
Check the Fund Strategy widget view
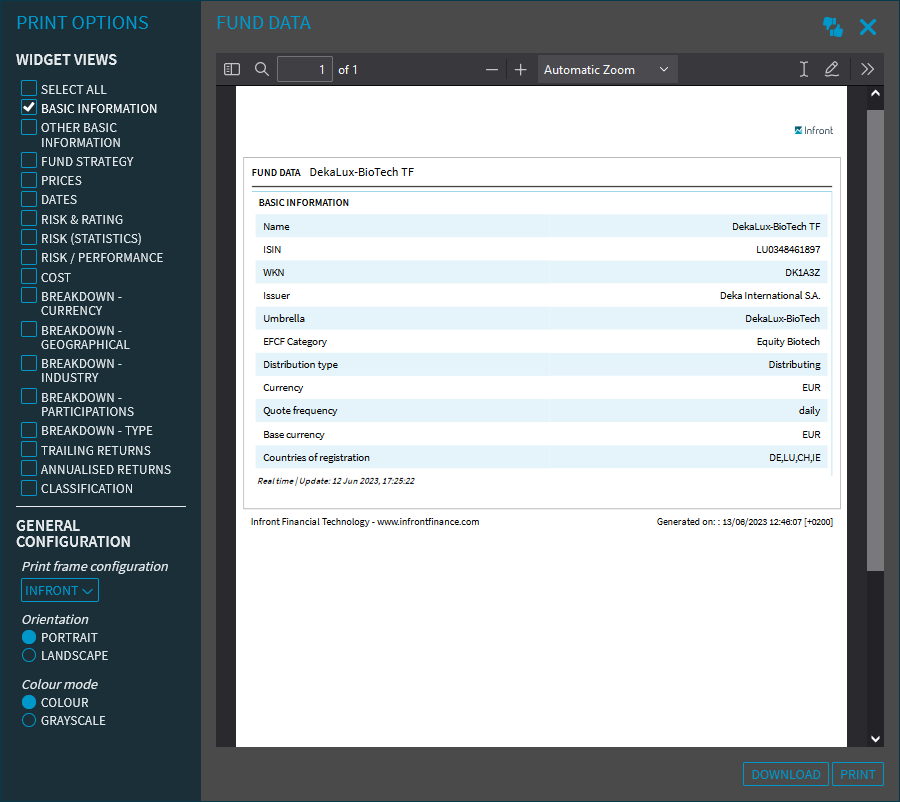29,161
